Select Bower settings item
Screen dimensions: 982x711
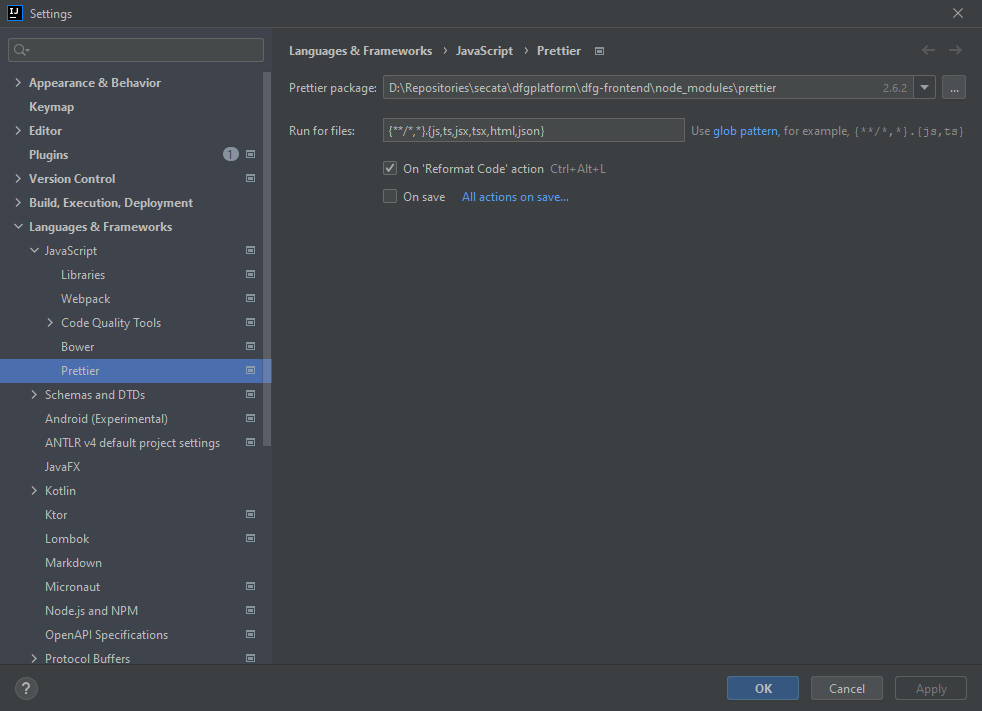(x=78, y=346)
